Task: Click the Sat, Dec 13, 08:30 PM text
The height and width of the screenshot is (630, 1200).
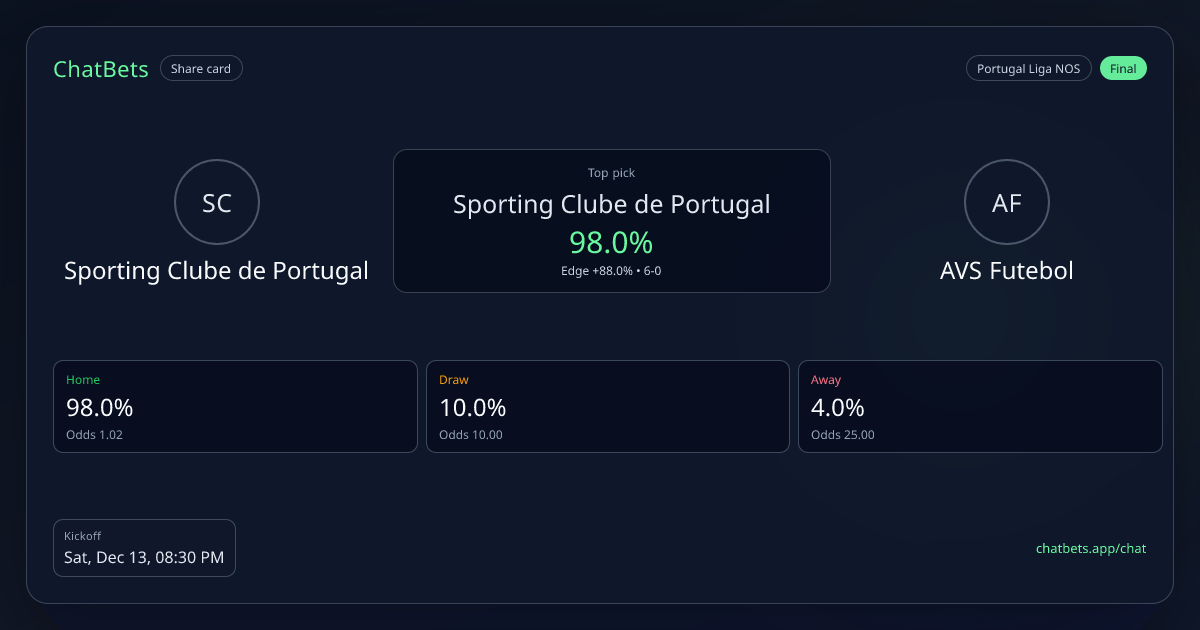Action: tap(144, 557)
